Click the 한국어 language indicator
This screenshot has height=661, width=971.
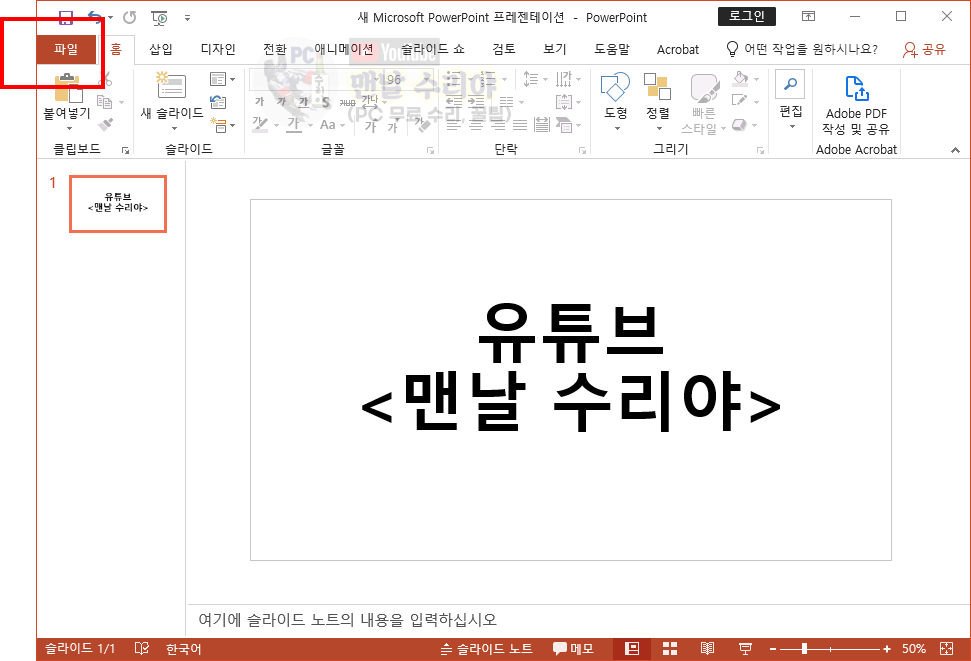click(183, 649)
